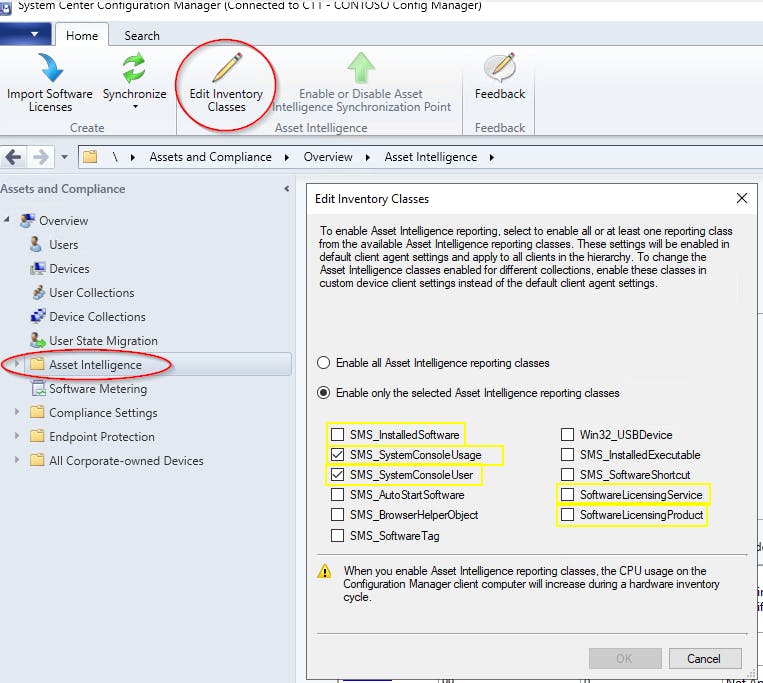The image size is (763, 683).
Task: Check the SMS_AutoStartSoftware checkbox
Action: [x=337, y=494]
